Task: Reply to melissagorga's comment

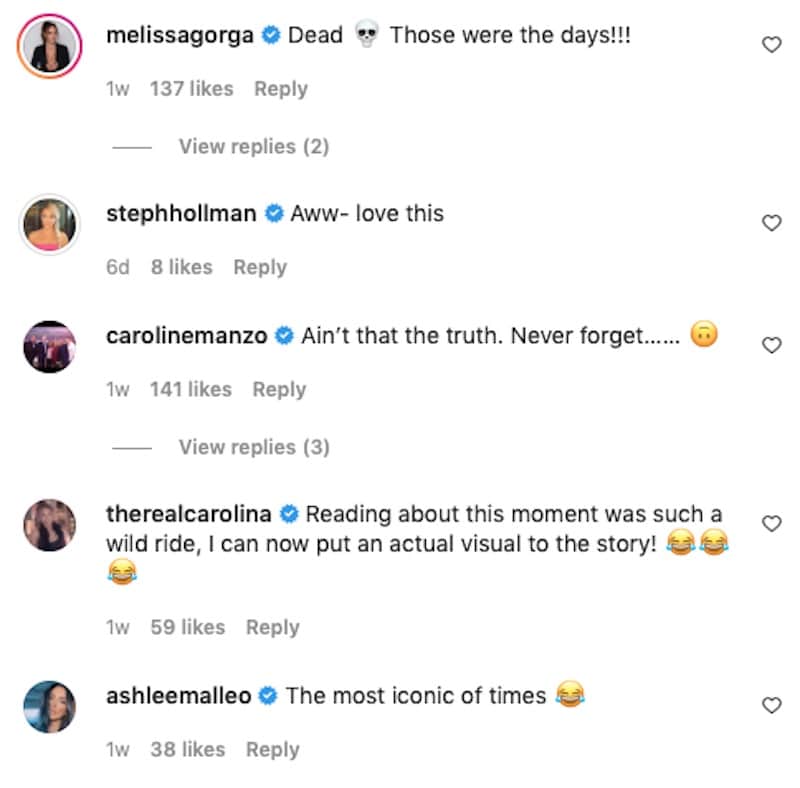Action: click(x=281, y=89)
